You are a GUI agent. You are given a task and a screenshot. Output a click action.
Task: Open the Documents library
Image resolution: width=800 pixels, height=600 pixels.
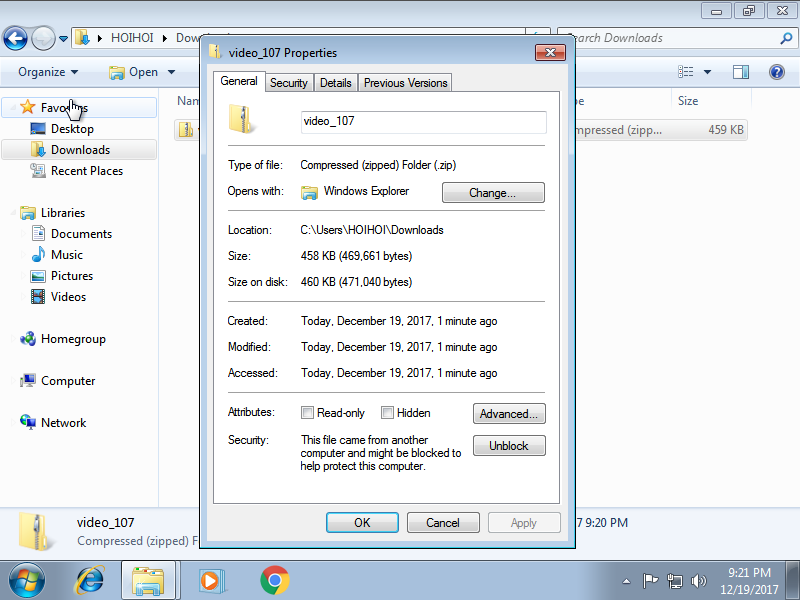click(x=81, y=234)
